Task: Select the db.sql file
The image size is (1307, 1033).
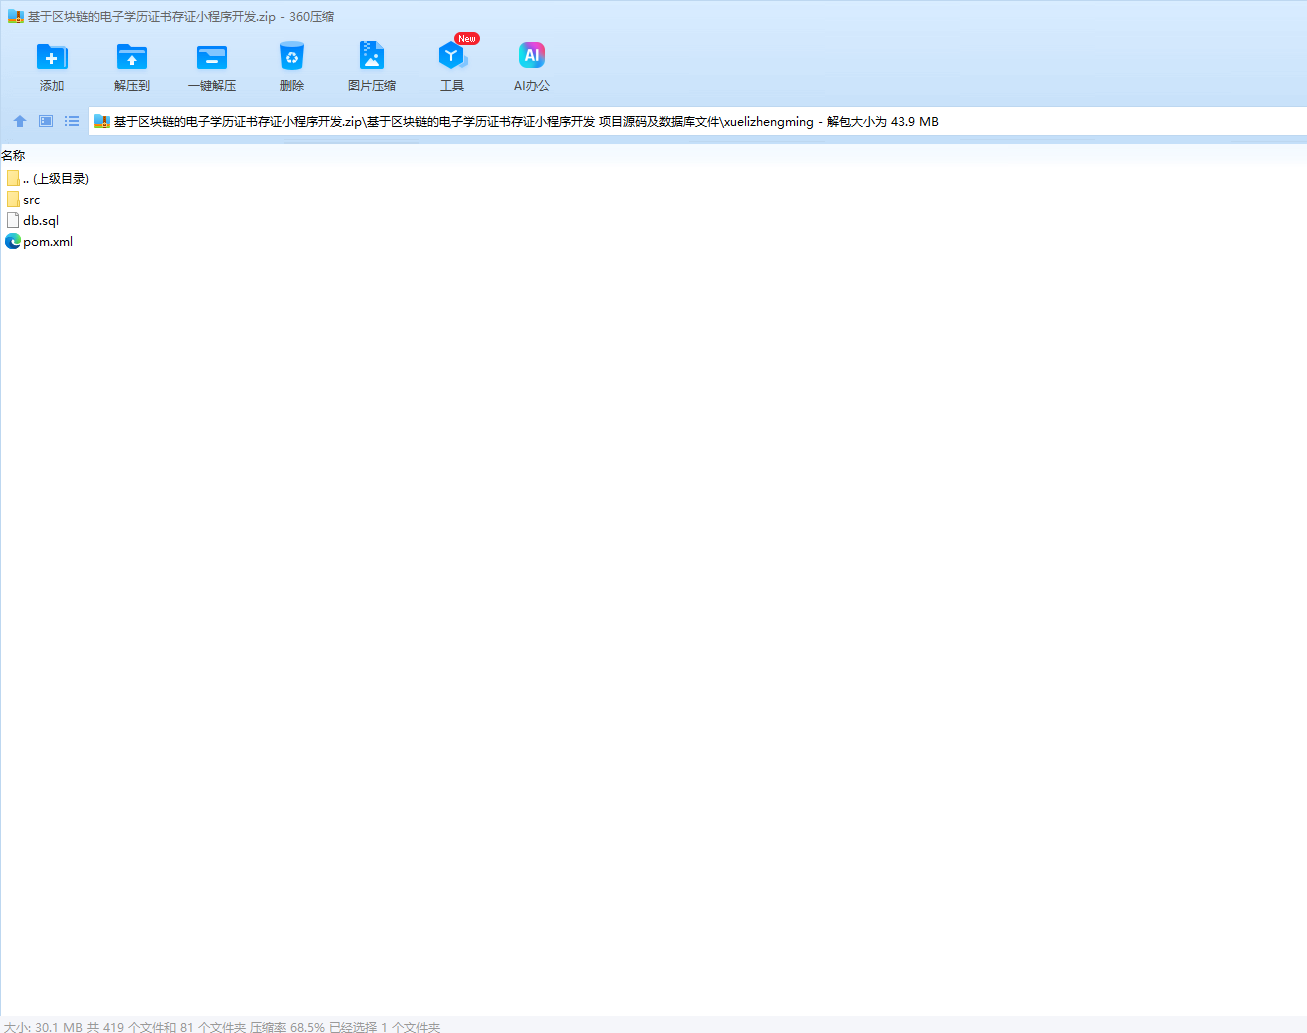Action: pyautogui.click(x=32, y=220)
